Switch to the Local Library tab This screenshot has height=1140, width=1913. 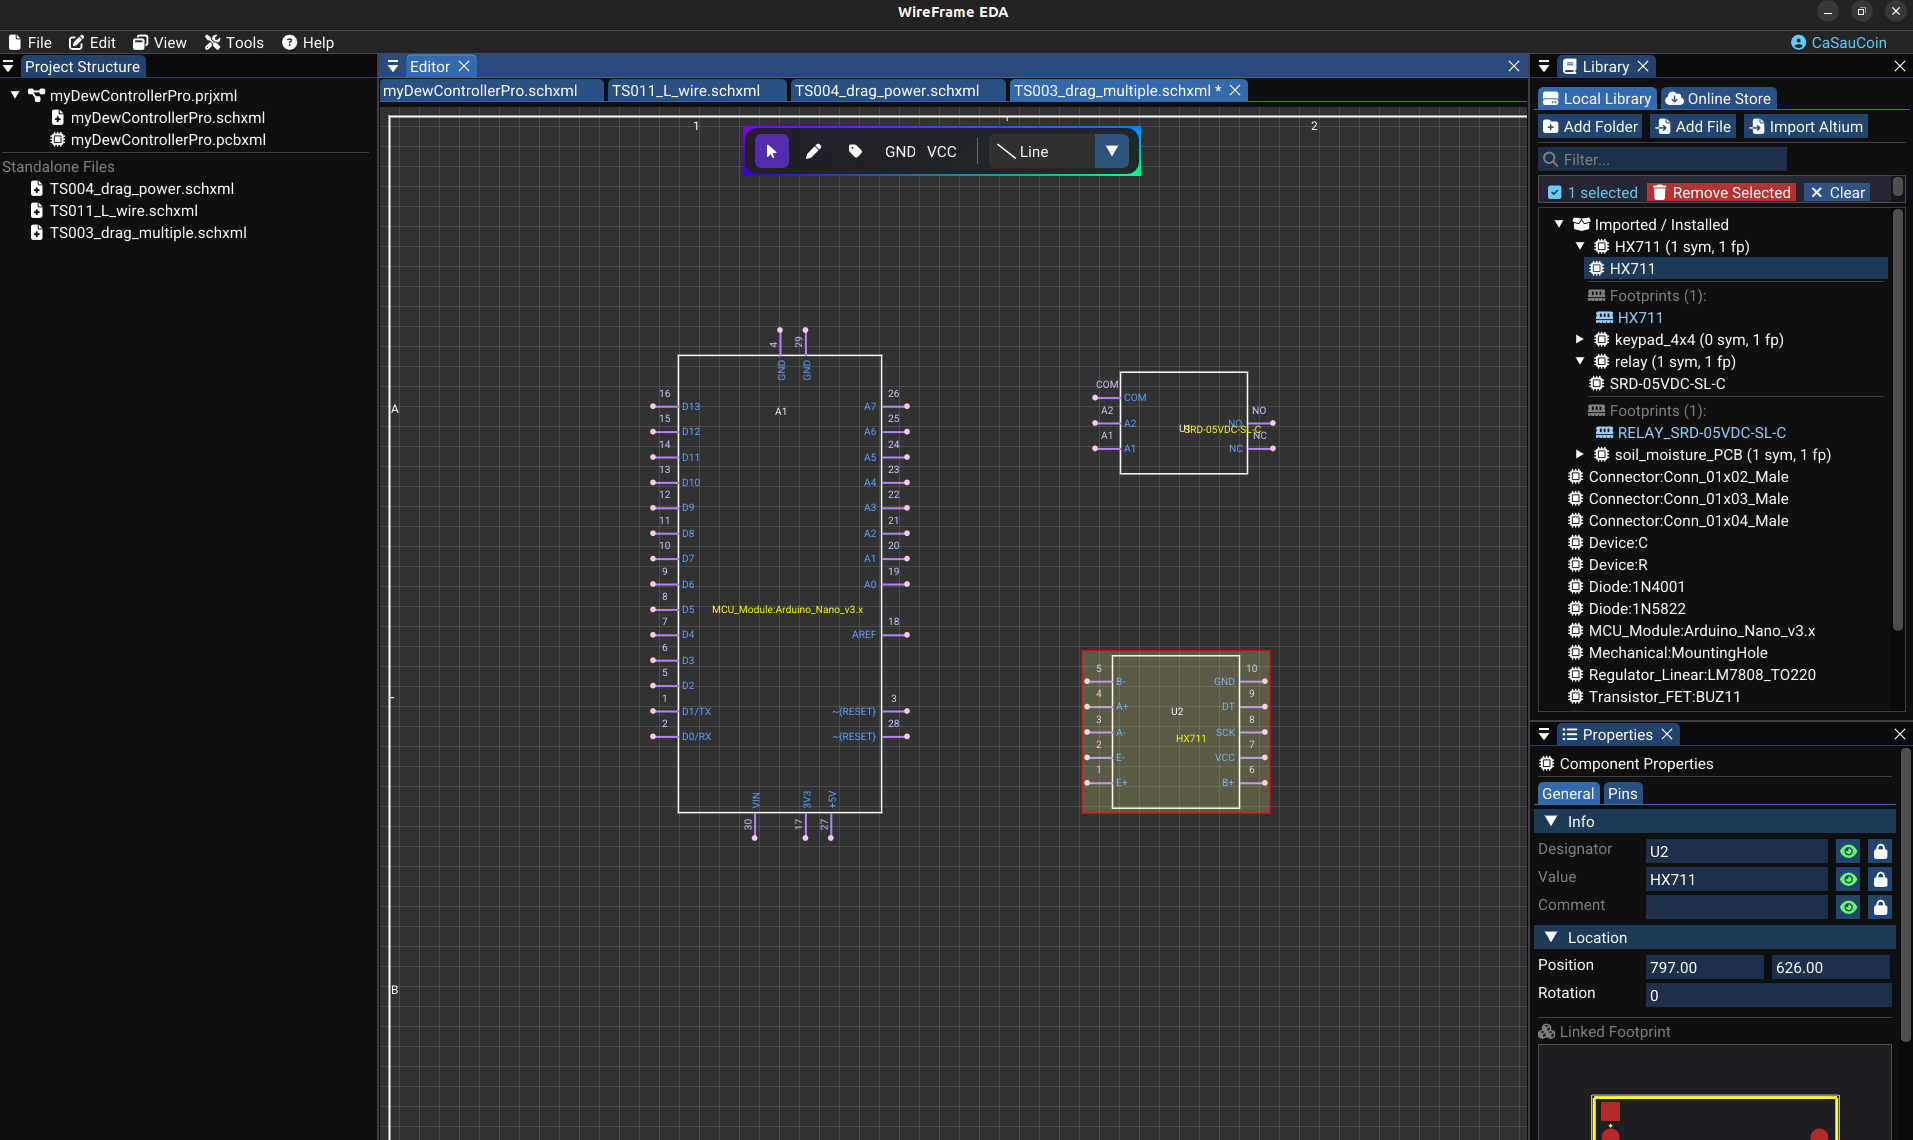click(1597, 98)
